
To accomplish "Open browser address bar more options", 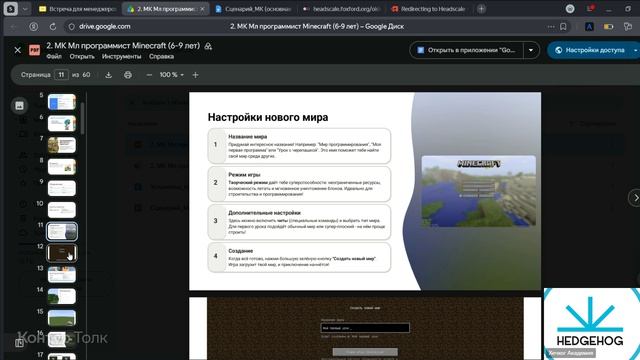I will point(551,27).
